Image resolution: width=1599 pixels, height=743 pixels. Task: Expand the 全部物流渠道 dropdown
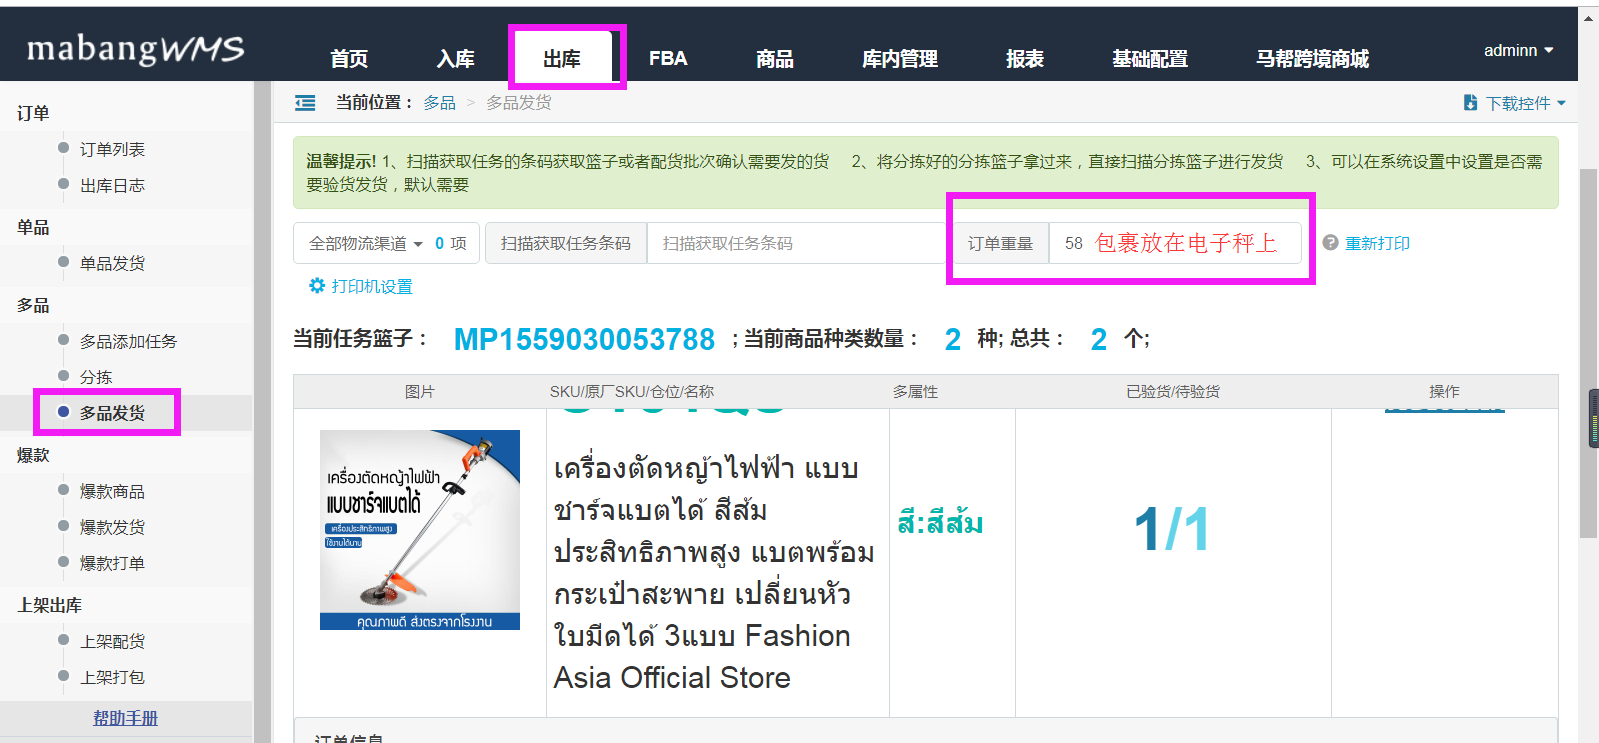[366, 243]
